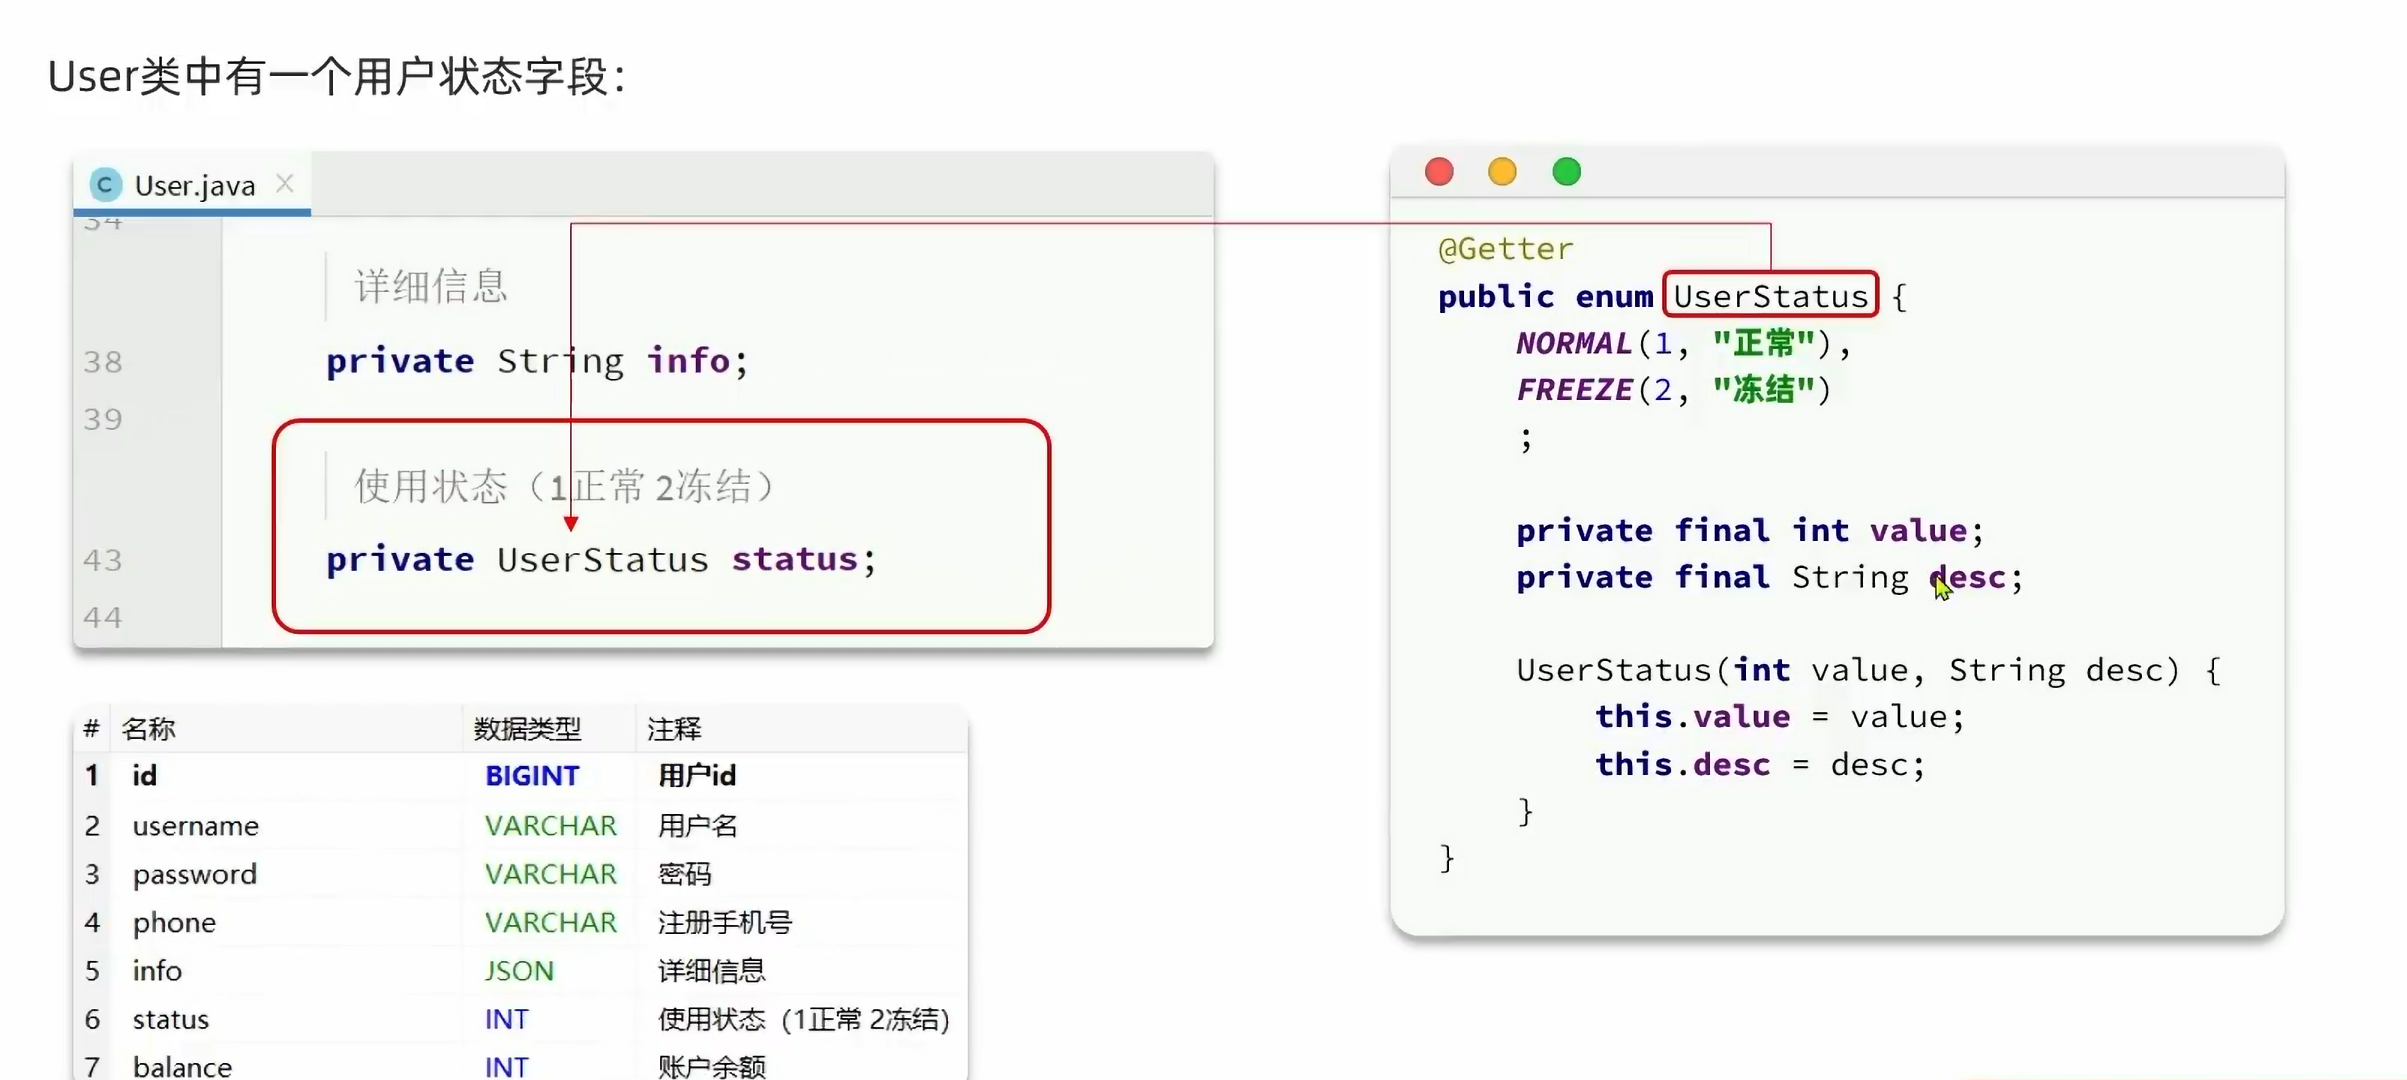Click the boxed UserStatus enum name

click(1770, 296)
